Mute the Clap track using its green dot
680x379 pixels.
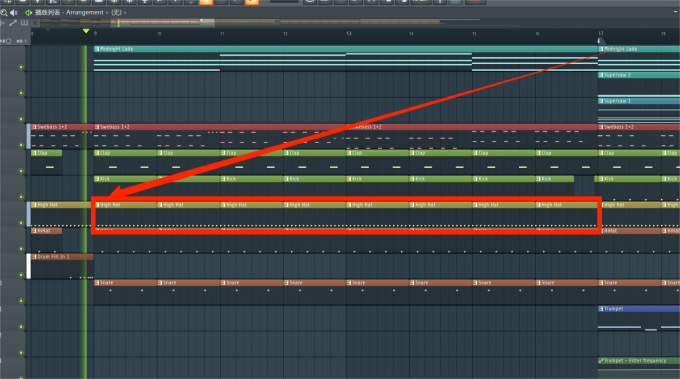[x=21, y=171]
